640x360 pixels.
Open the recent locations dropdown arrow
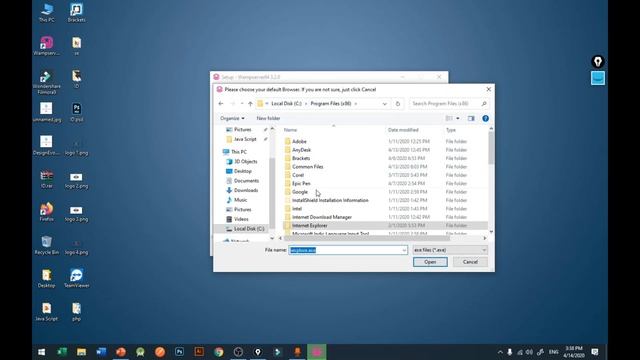point(242,104)
